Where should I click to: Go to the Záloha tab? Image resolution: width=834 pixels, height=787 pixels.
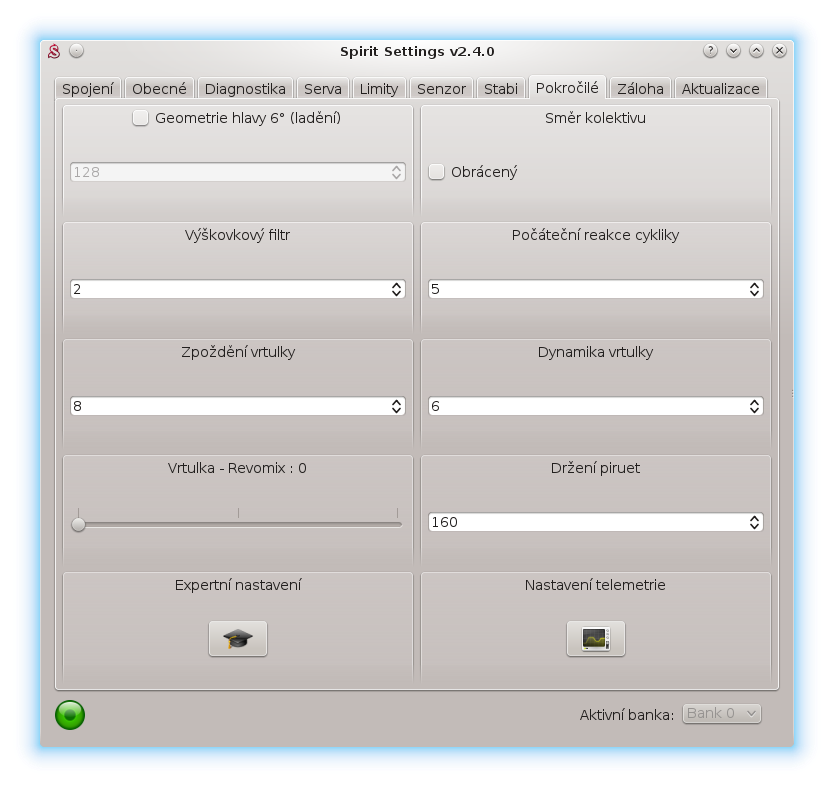[x=640, y=89]
